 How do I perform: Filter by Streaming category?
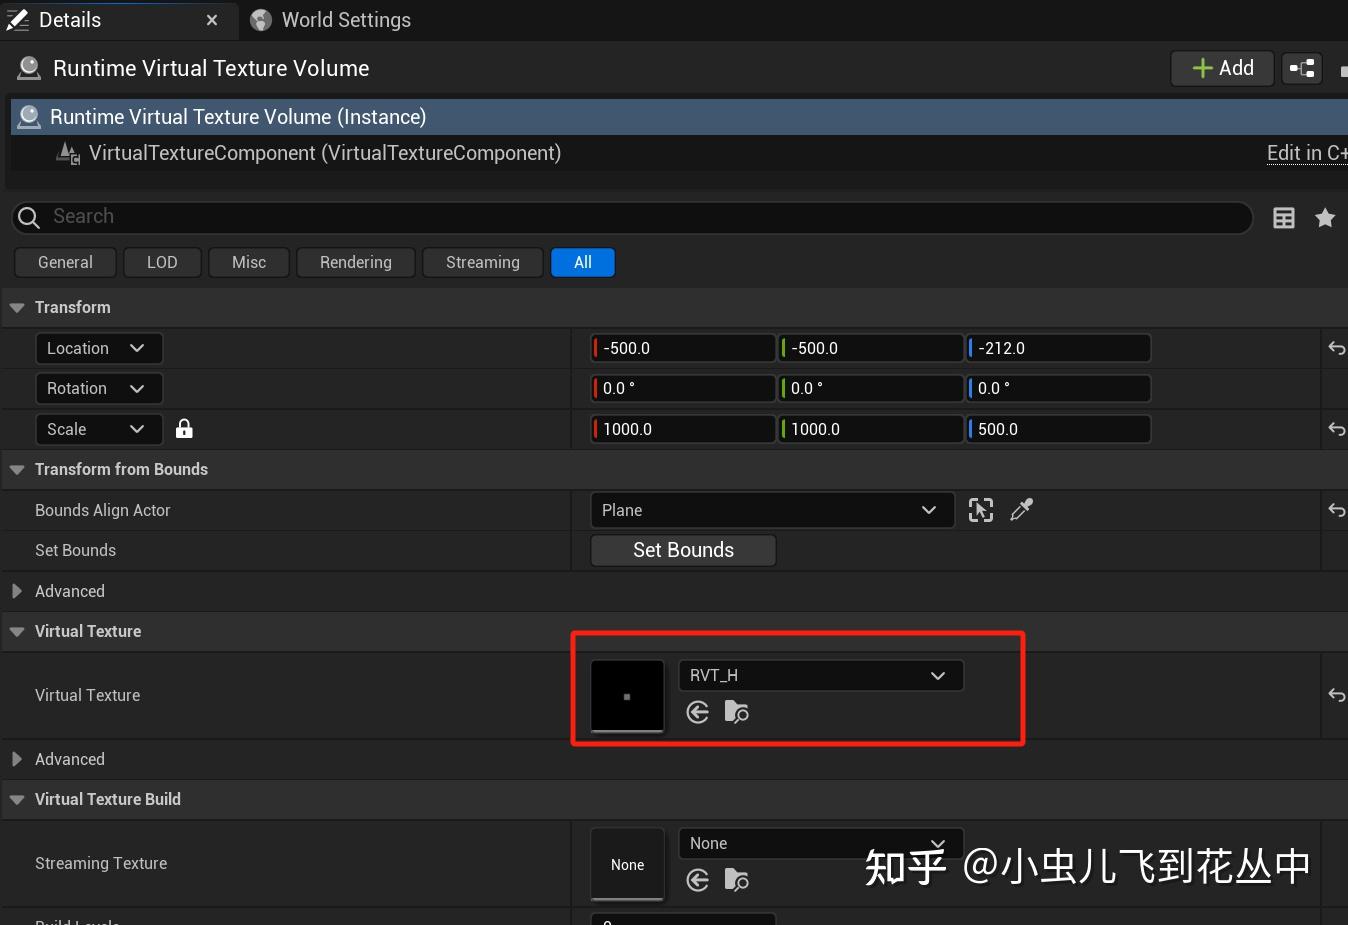click(x=483, y=262)
